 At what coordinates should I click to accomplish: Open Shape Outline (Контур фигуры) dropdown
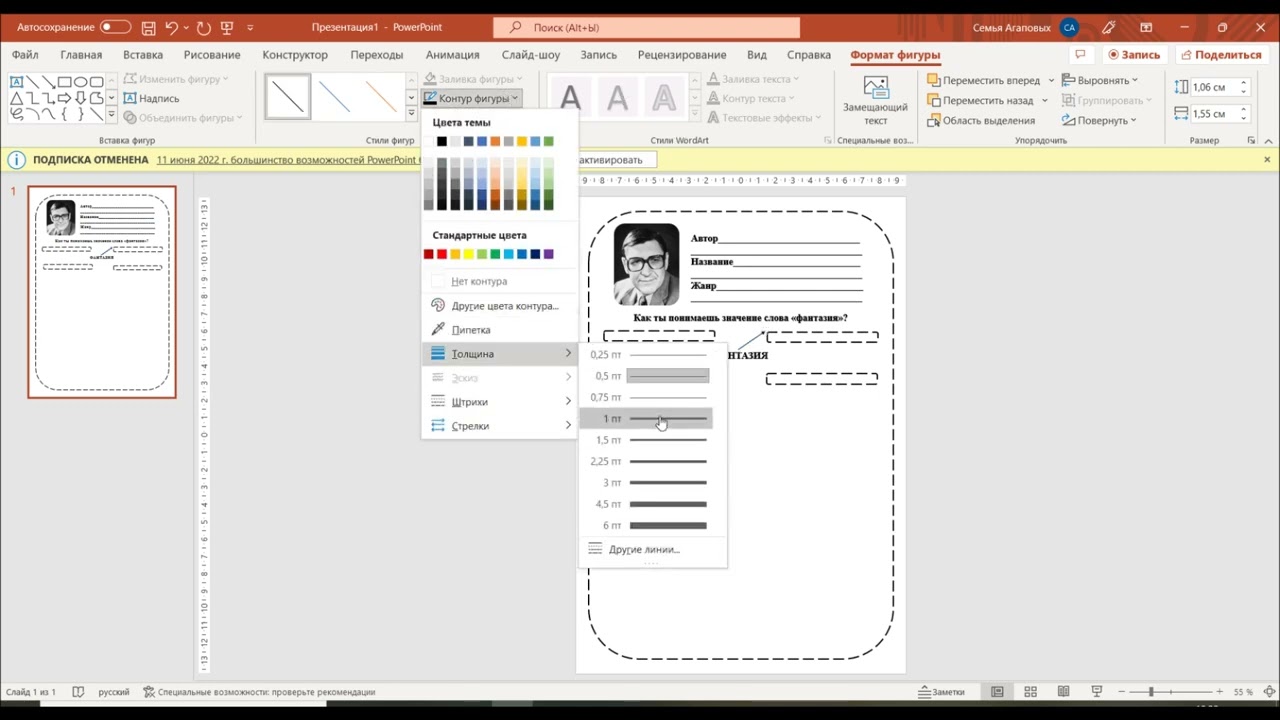click(472, 98)
